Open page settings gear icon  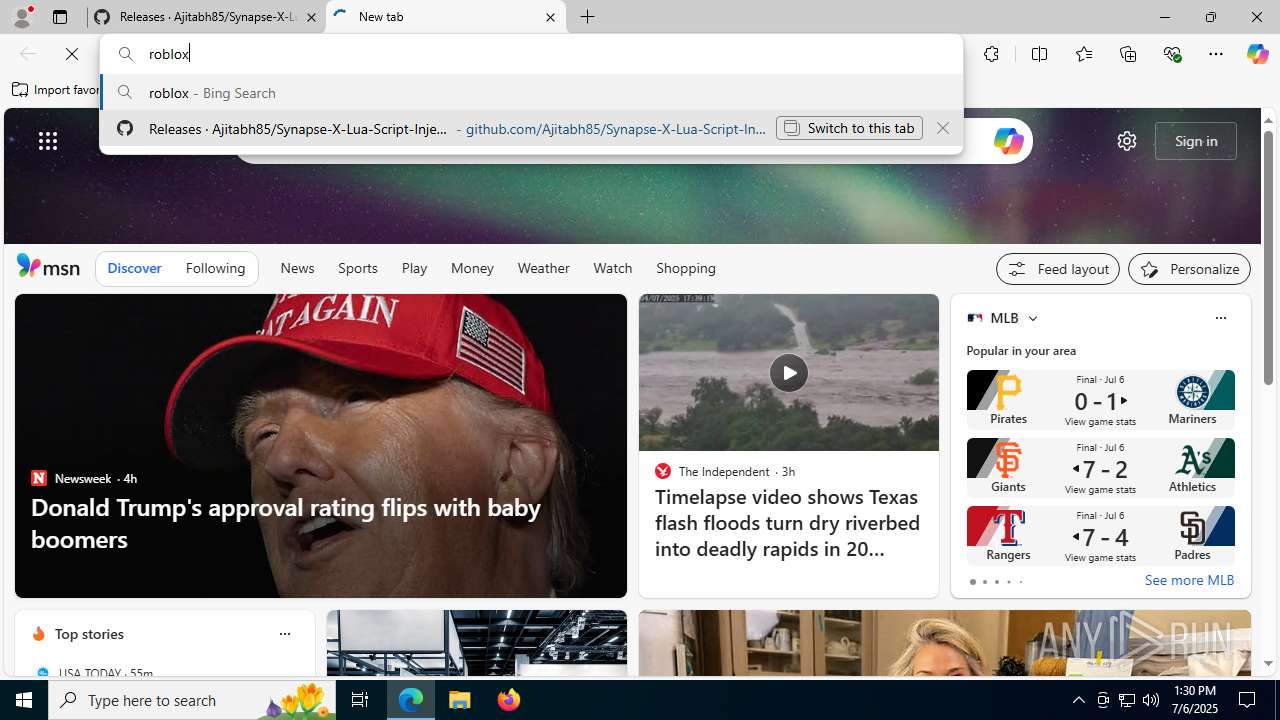[1127, 141]
